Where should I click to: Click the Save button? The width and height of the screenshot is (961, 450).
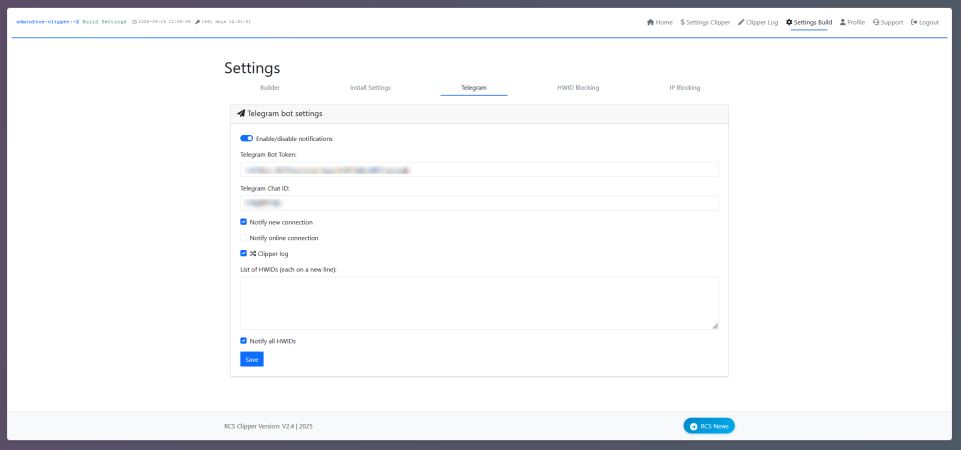[x=252, y=359]
